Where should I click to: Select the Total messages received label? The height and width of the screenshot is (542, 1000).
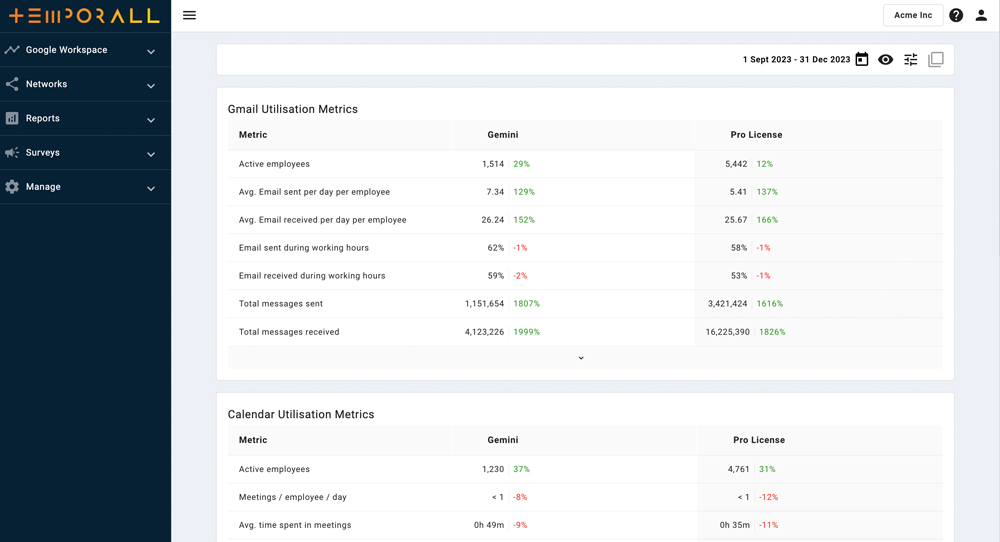coord(289,332)
